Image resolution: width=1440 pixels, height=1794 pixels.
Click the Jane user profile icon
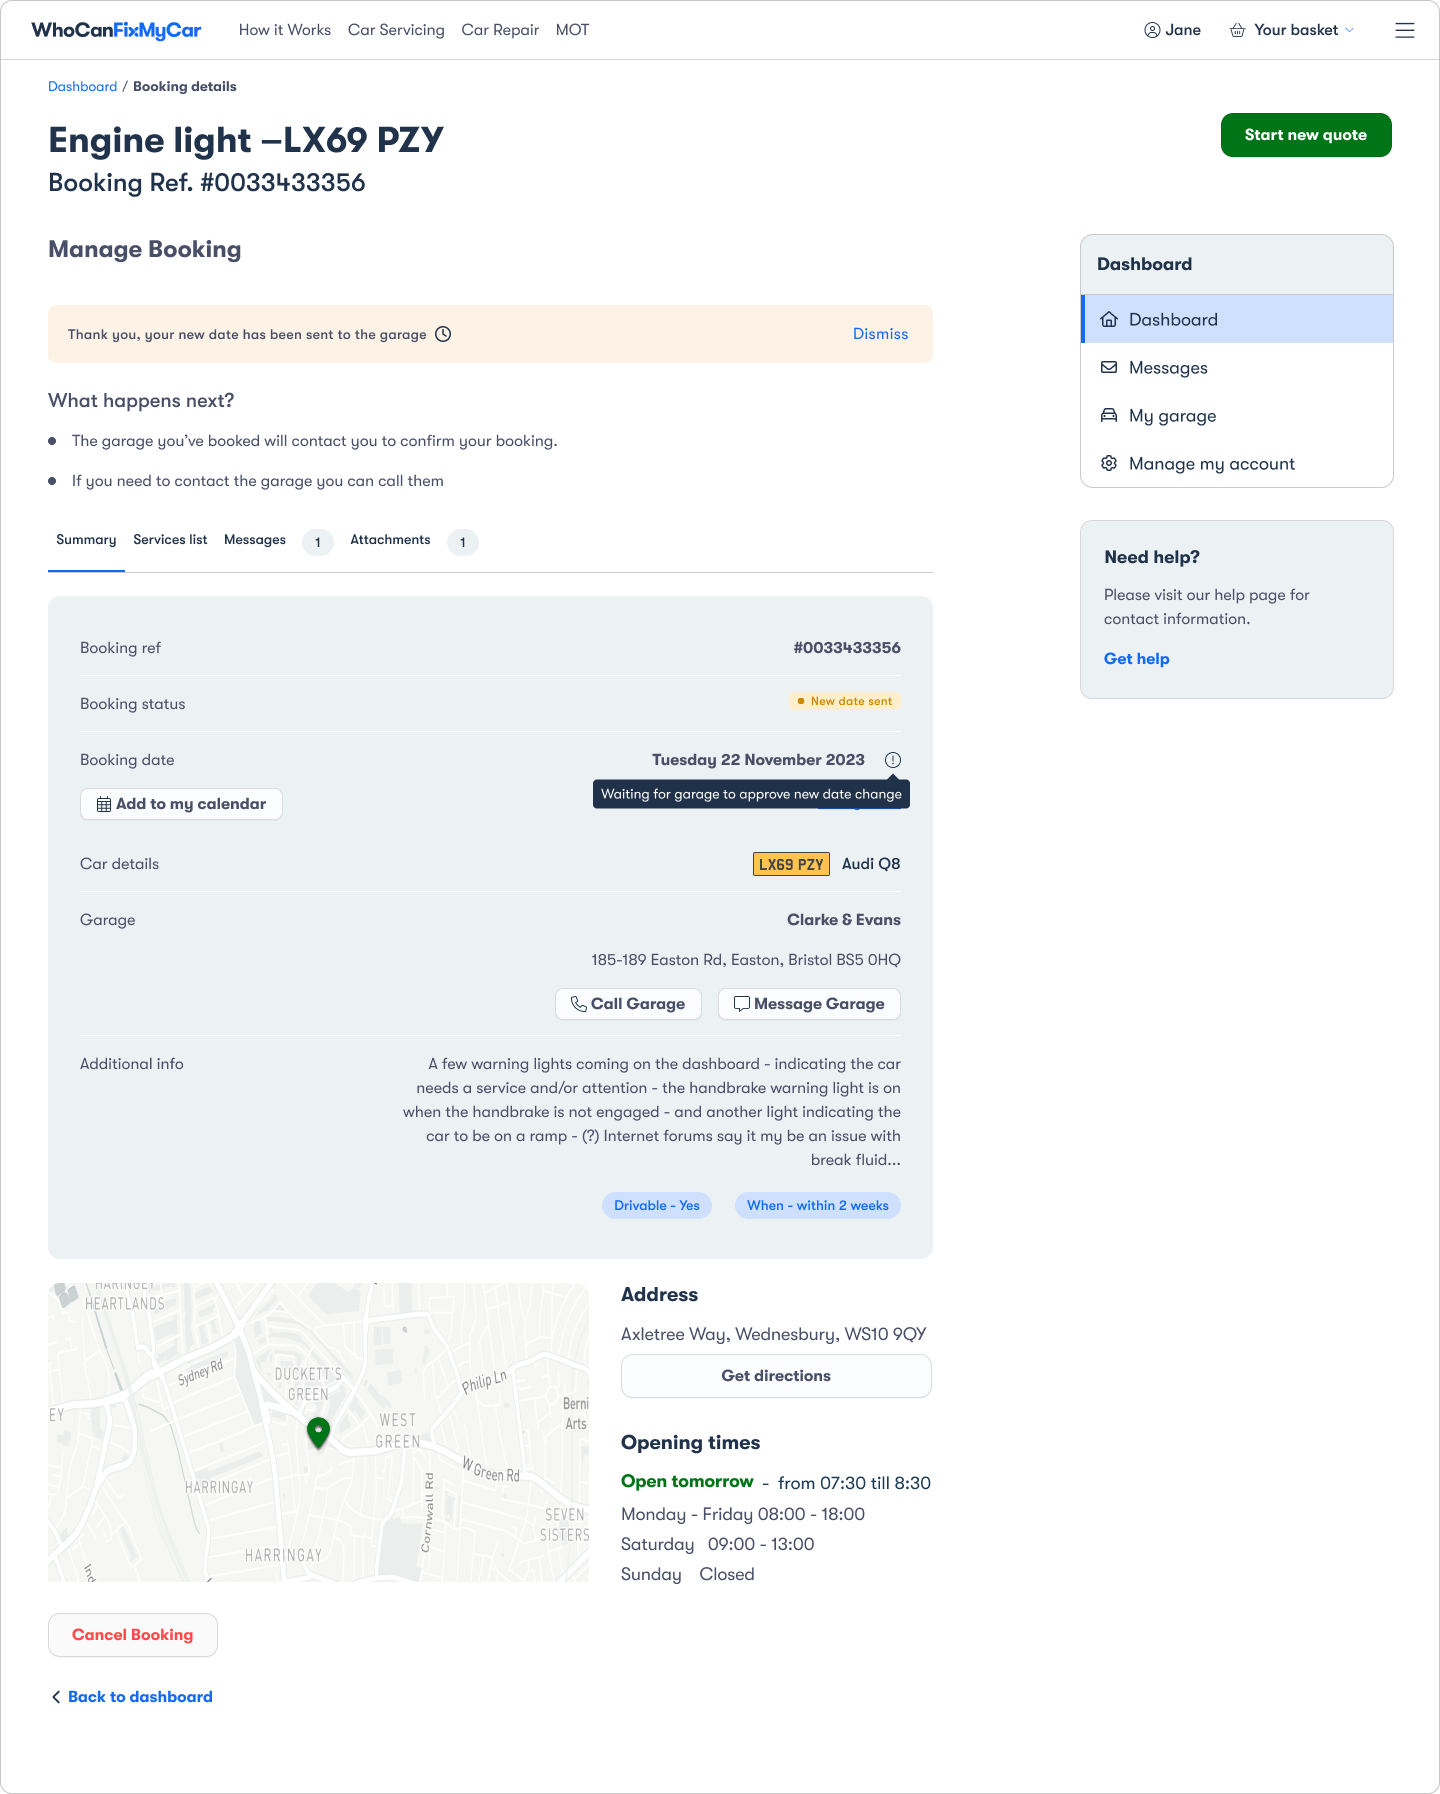1152,30
